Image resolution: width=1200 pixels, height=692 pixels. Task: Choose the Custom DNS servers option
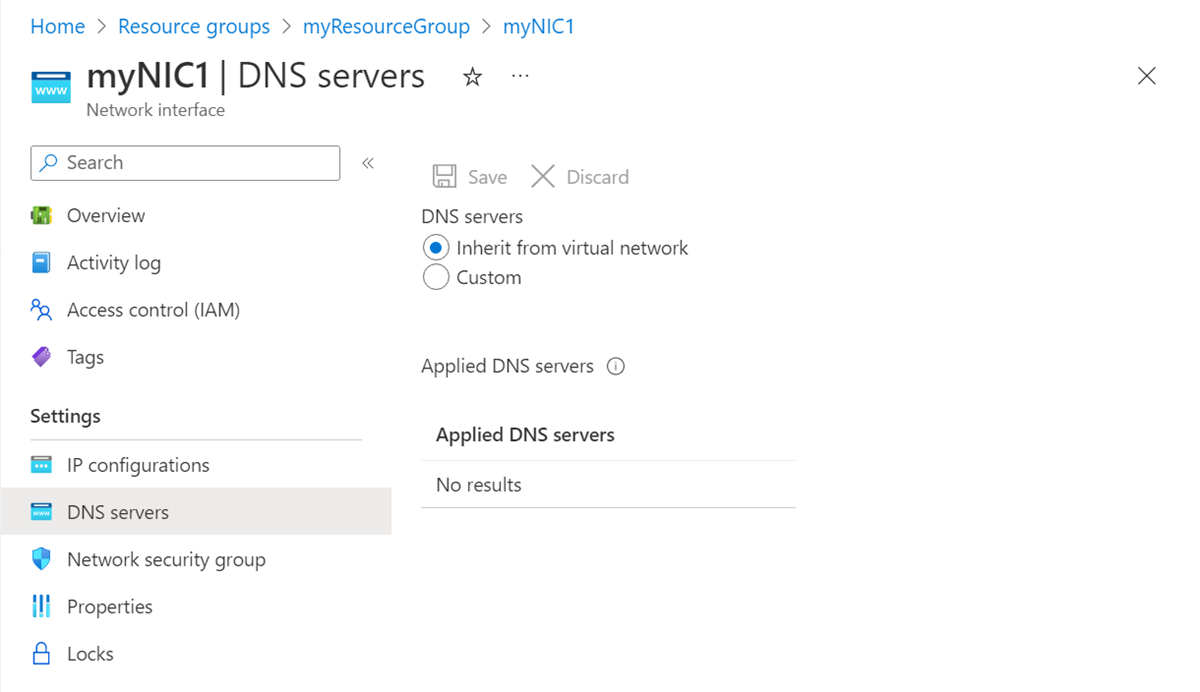436,277
